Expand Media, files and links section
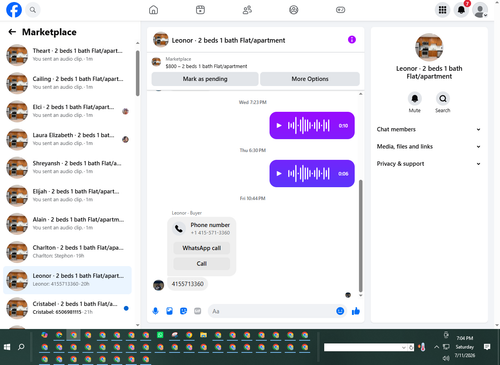Screen dimensions: 500x365 (429, 146)
